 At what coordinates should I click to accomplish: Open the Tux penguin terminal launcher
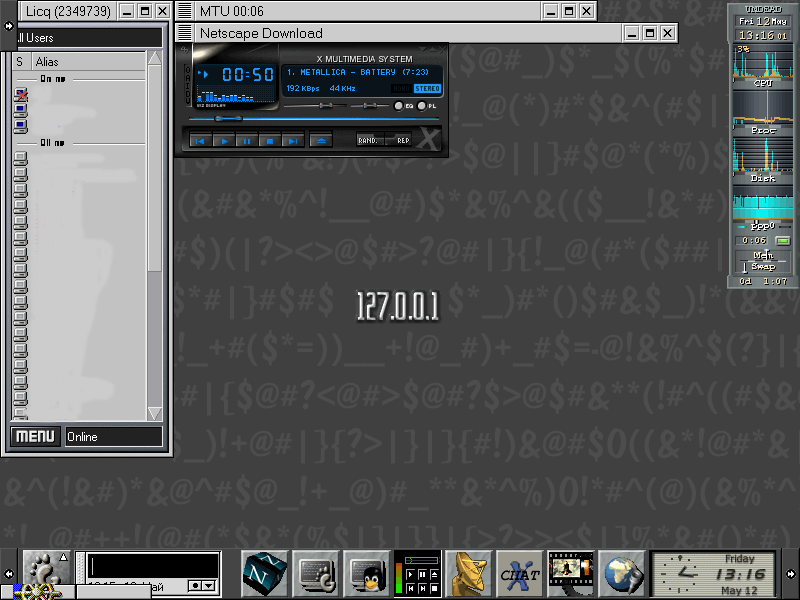pos(367,574)
